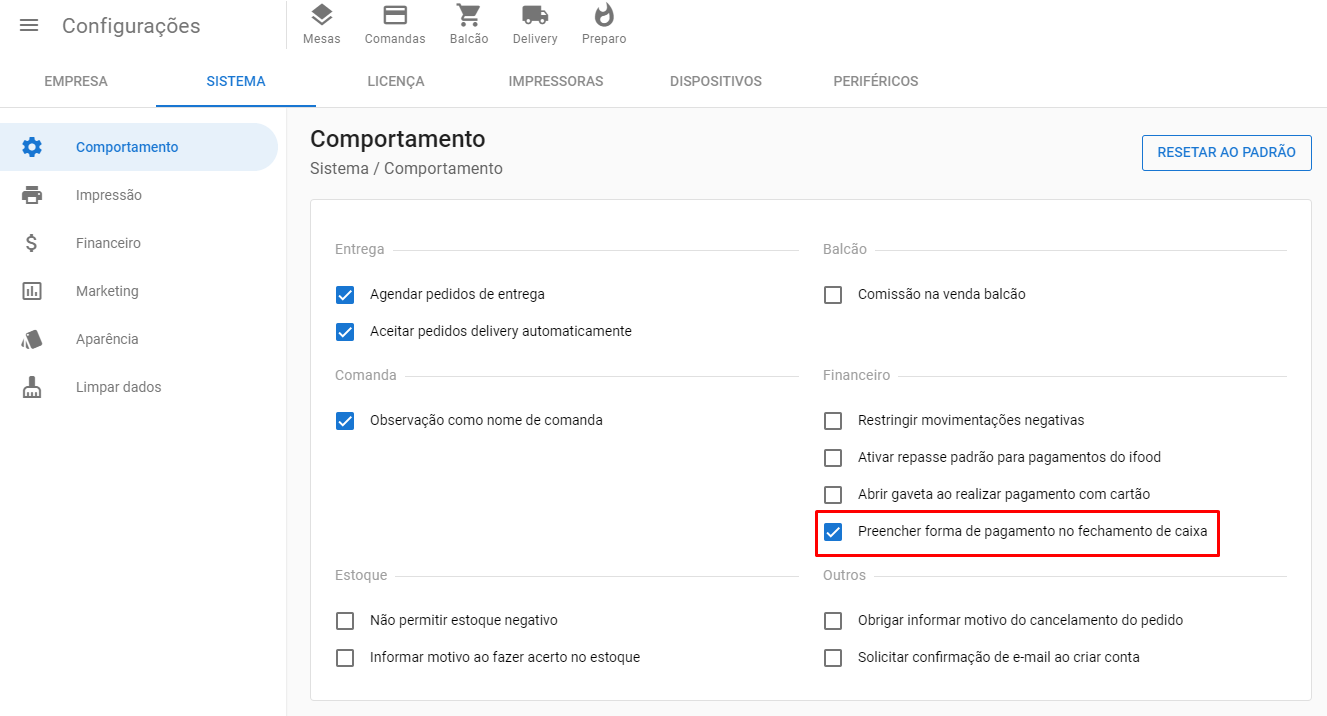Switch to the Impressoras tab
The image size is (1327, 716).
pos(555,82)
